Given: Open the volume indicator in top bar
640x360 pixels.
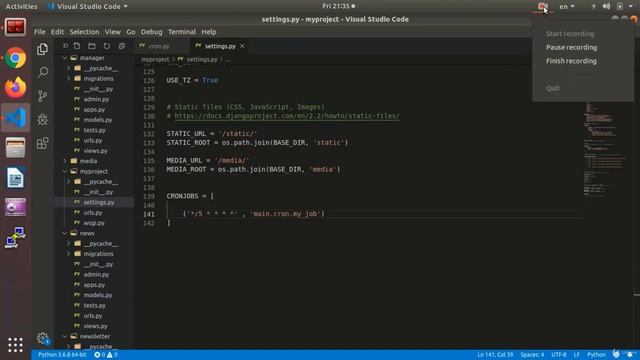Looking at the screenshot, I should point(607,6).
